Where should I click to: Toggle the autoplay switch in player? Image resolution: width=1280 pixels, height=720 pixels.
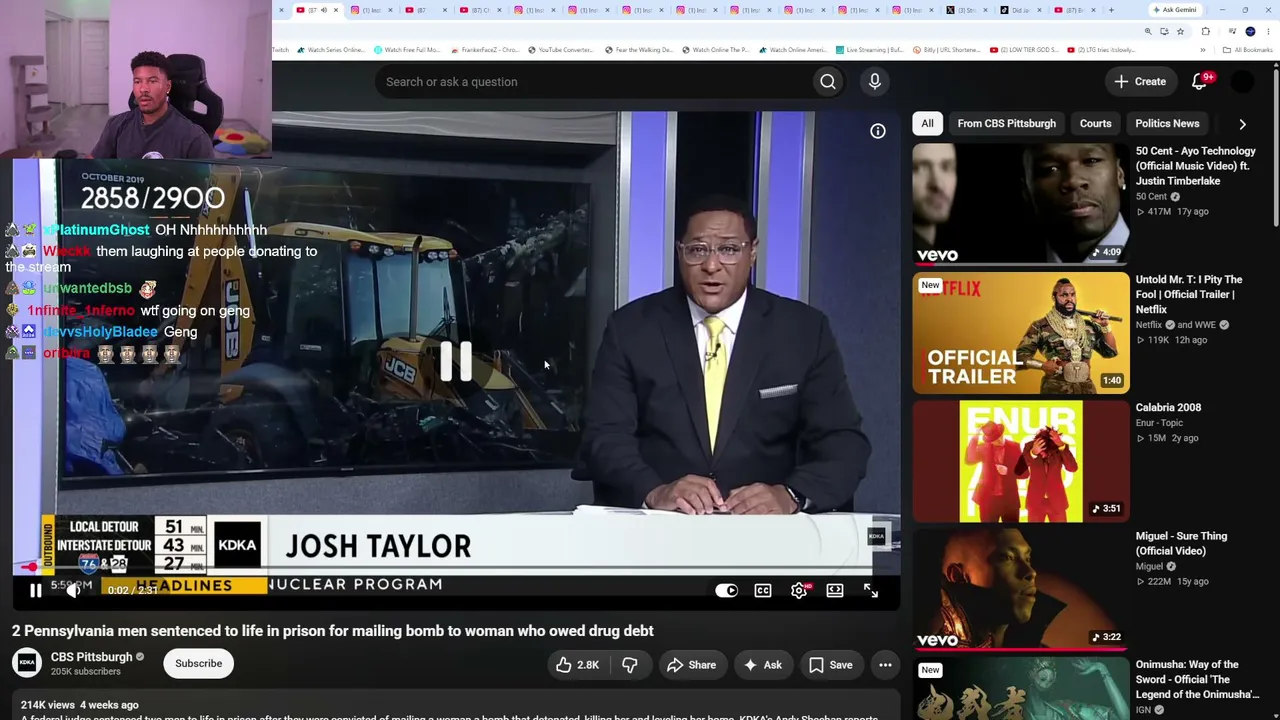point(726,591)
